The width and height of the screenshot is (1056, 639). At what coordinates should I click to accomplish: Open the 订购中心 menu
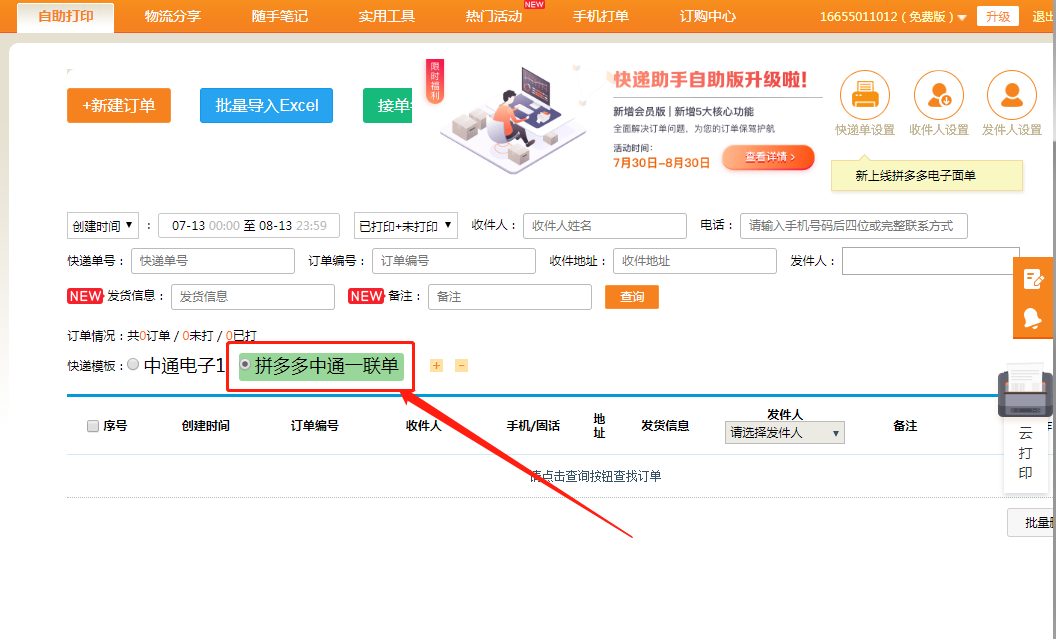pos(708,16)
